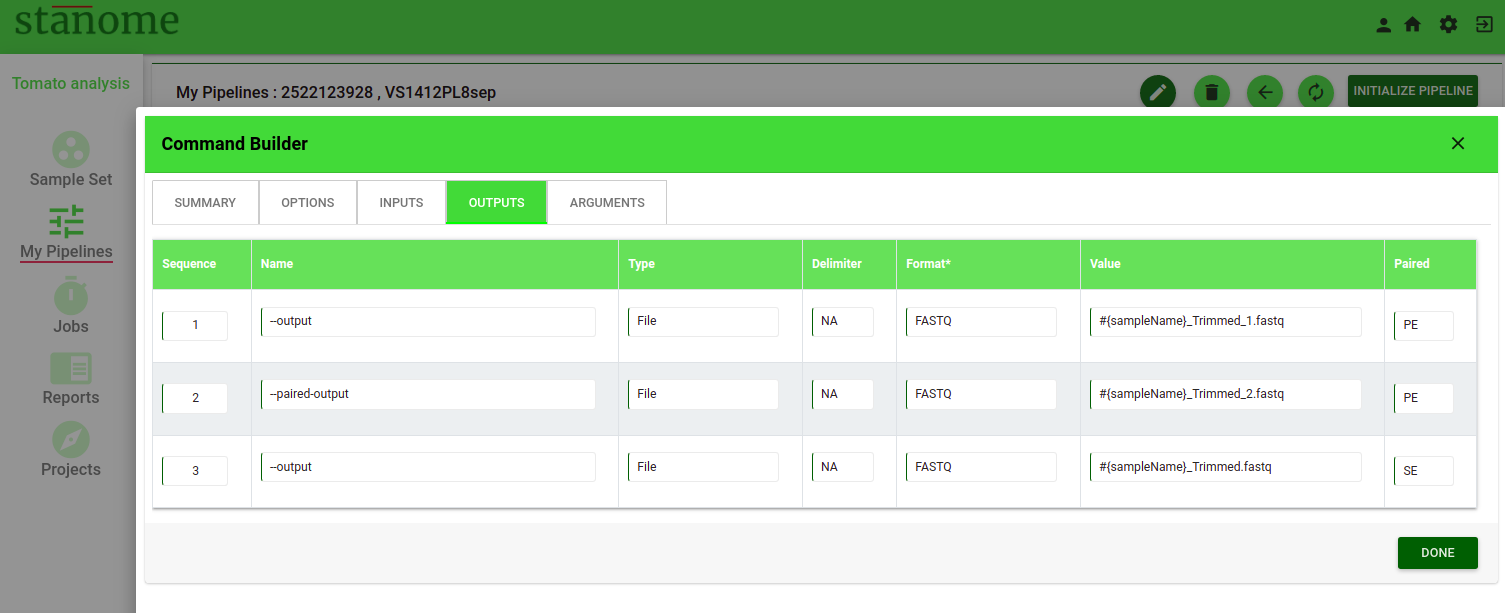Viewport: 1505px width, 613px height.
Task: Open the Type field of sequence 1
Action: coord(703,321)
